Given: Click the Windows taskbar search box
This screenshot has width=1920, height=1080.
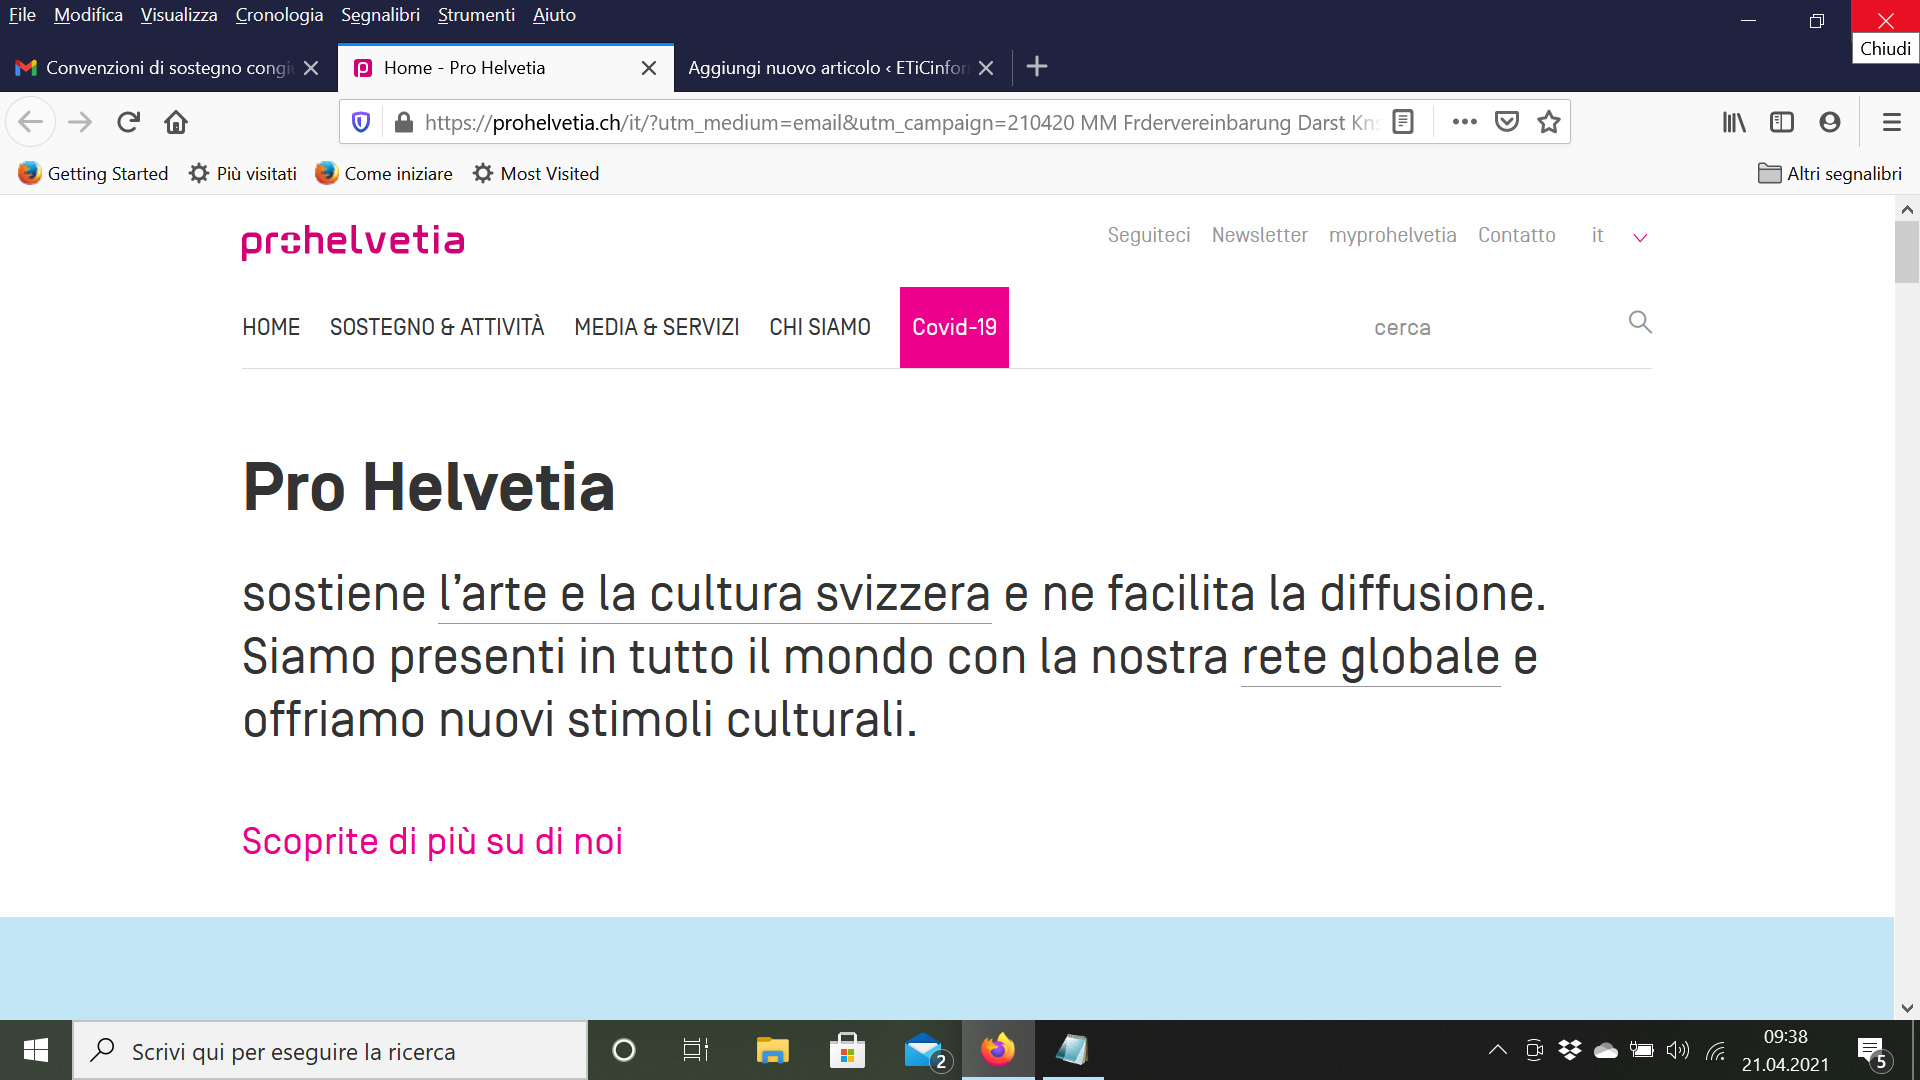Looking at the screenshot, I should coord(330,1050).
